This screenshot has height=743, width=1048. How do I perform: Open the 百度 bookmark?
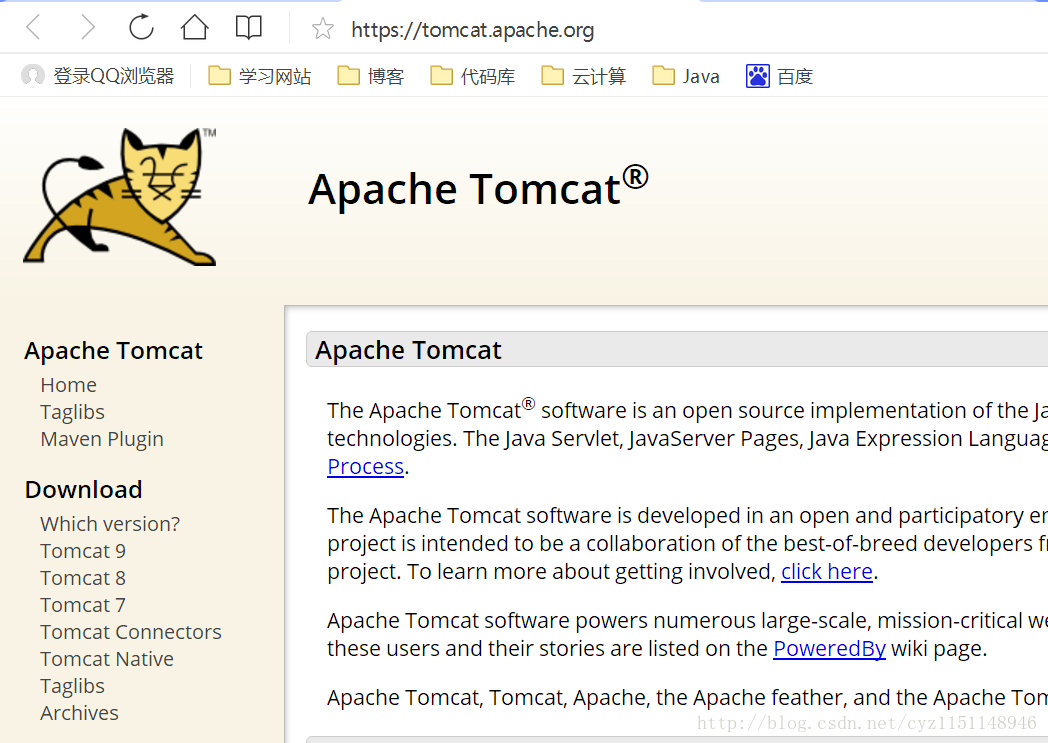779,76
